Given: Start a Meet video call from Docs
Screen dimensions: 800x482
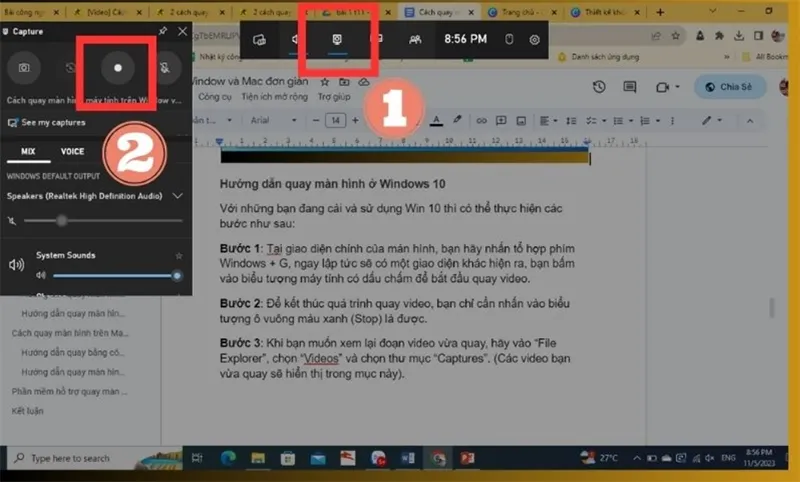Looking at the screenshot, I should 662,87.
